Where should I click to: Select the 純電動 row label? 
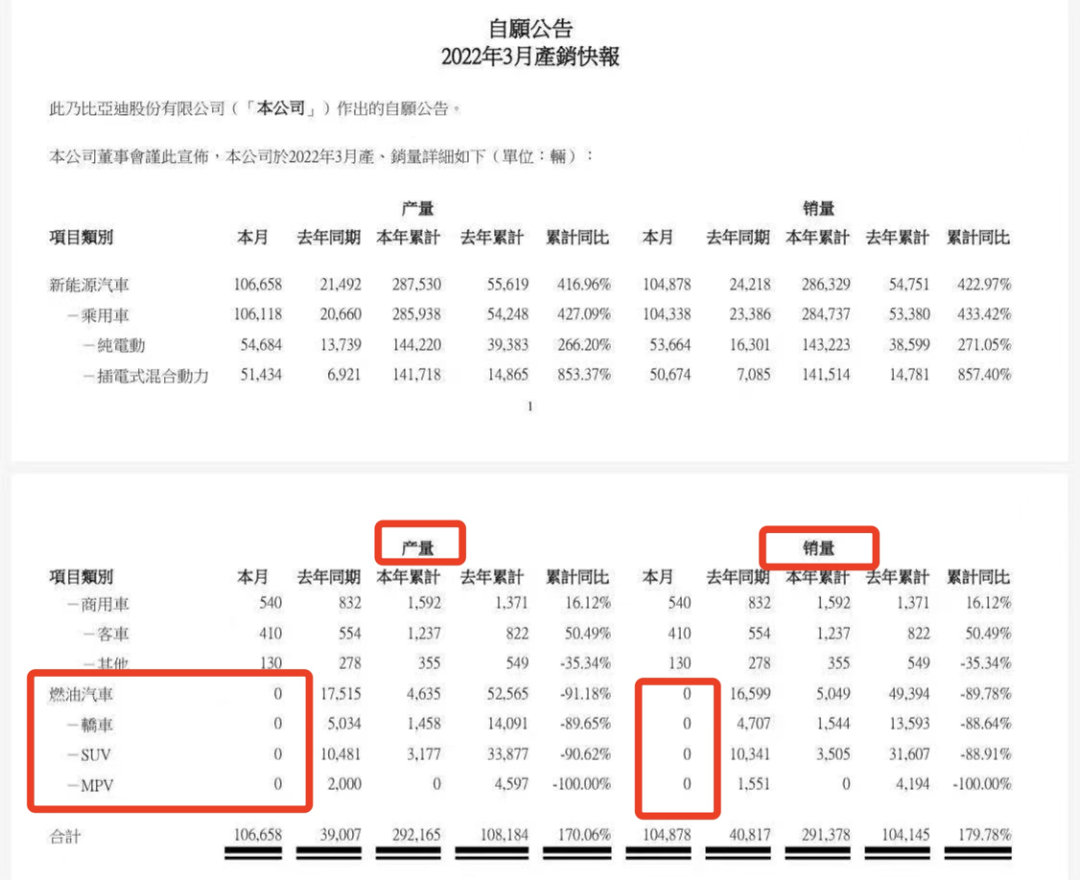click(x=121, y=345)
